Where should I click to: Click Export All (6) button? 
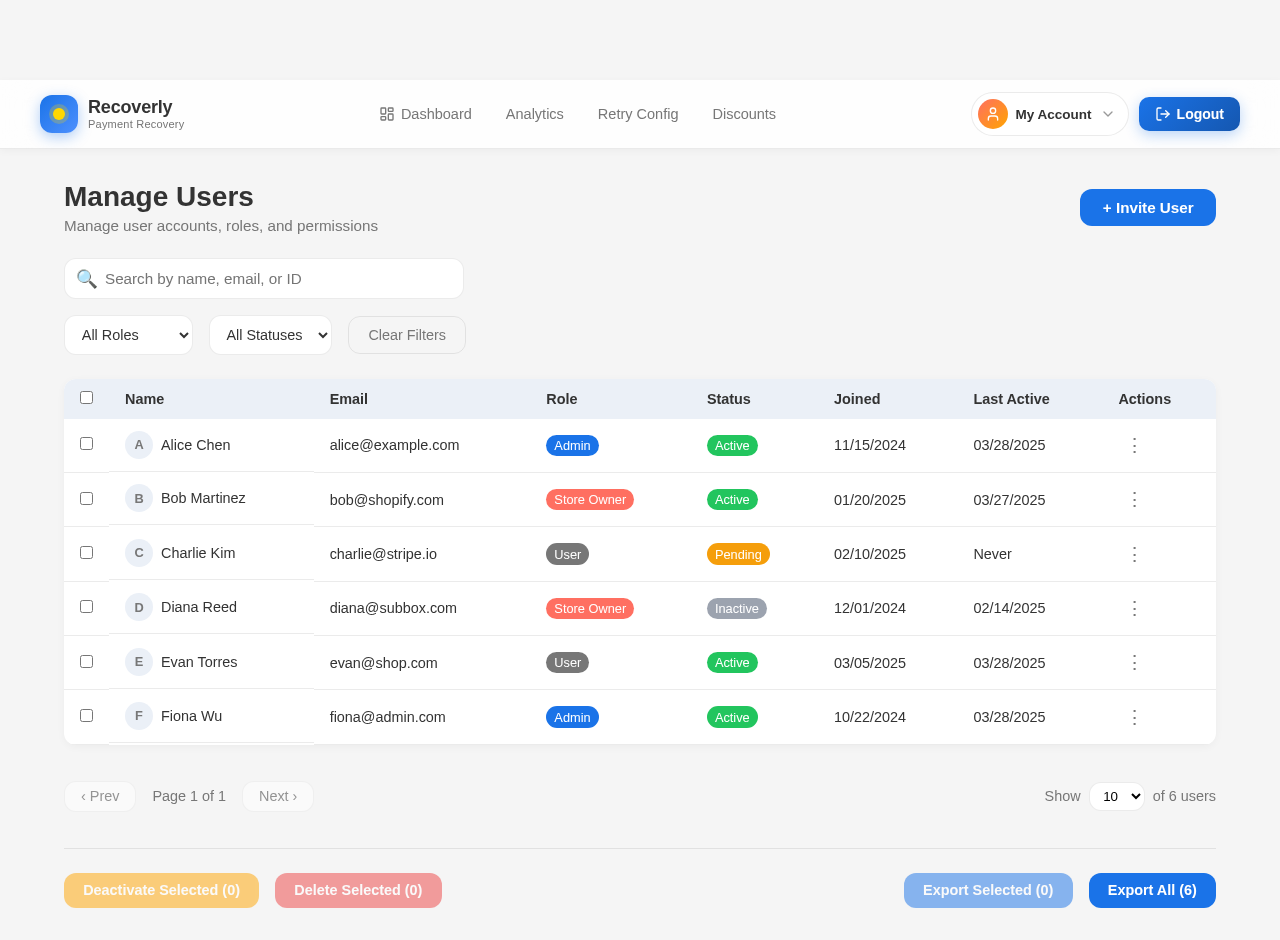click(1152, 890)
